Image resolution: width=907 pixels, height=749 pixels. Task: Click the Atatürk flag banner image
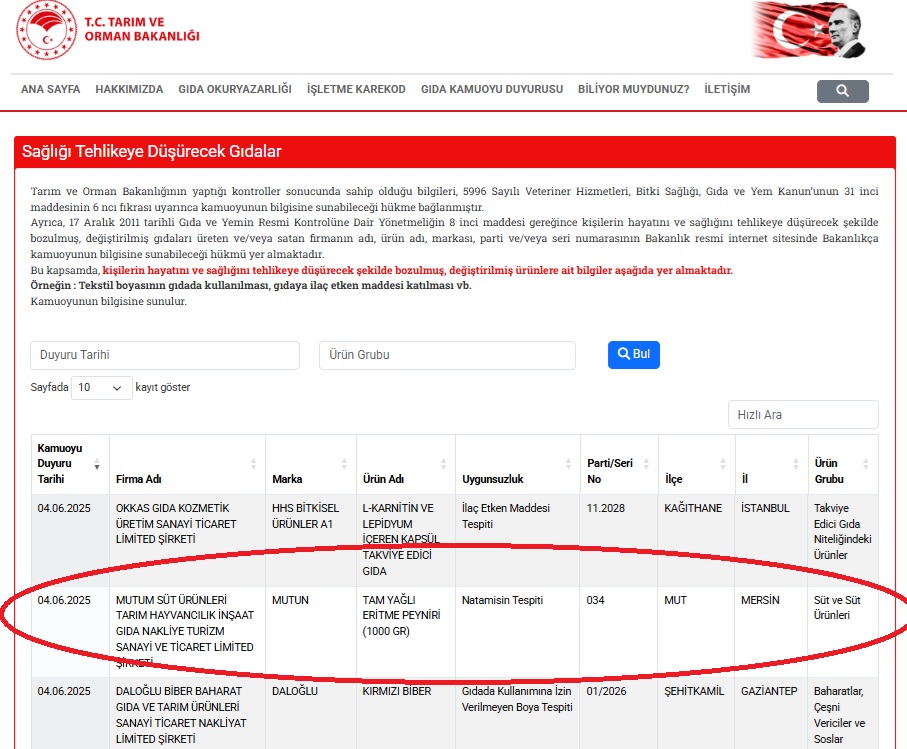coord(808,30)
